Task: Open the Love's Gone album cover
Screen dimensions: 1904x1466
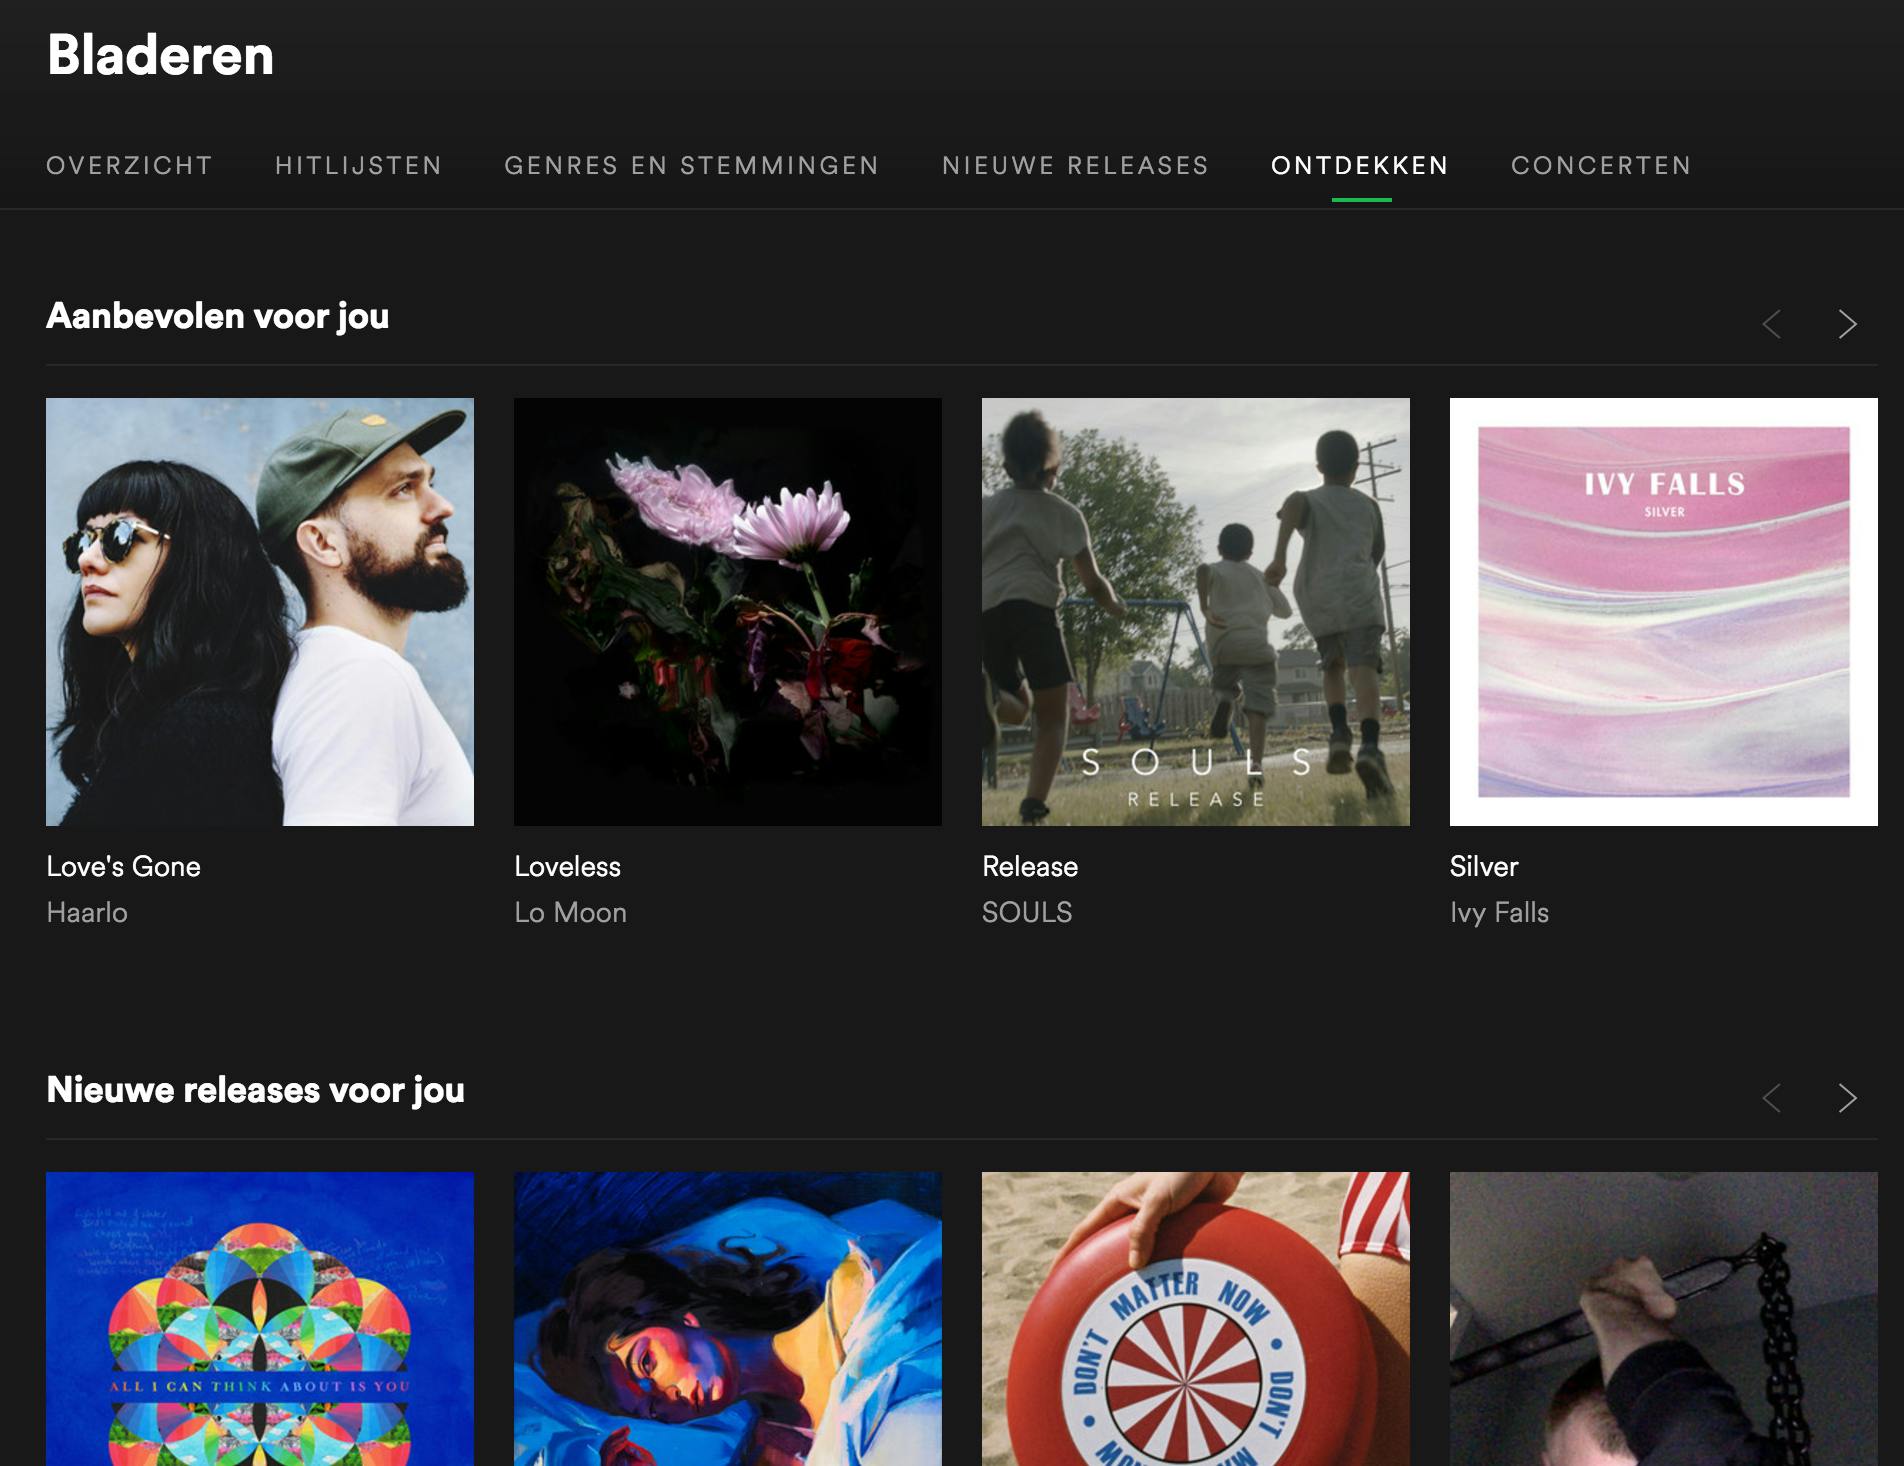Action: [260, 612]
